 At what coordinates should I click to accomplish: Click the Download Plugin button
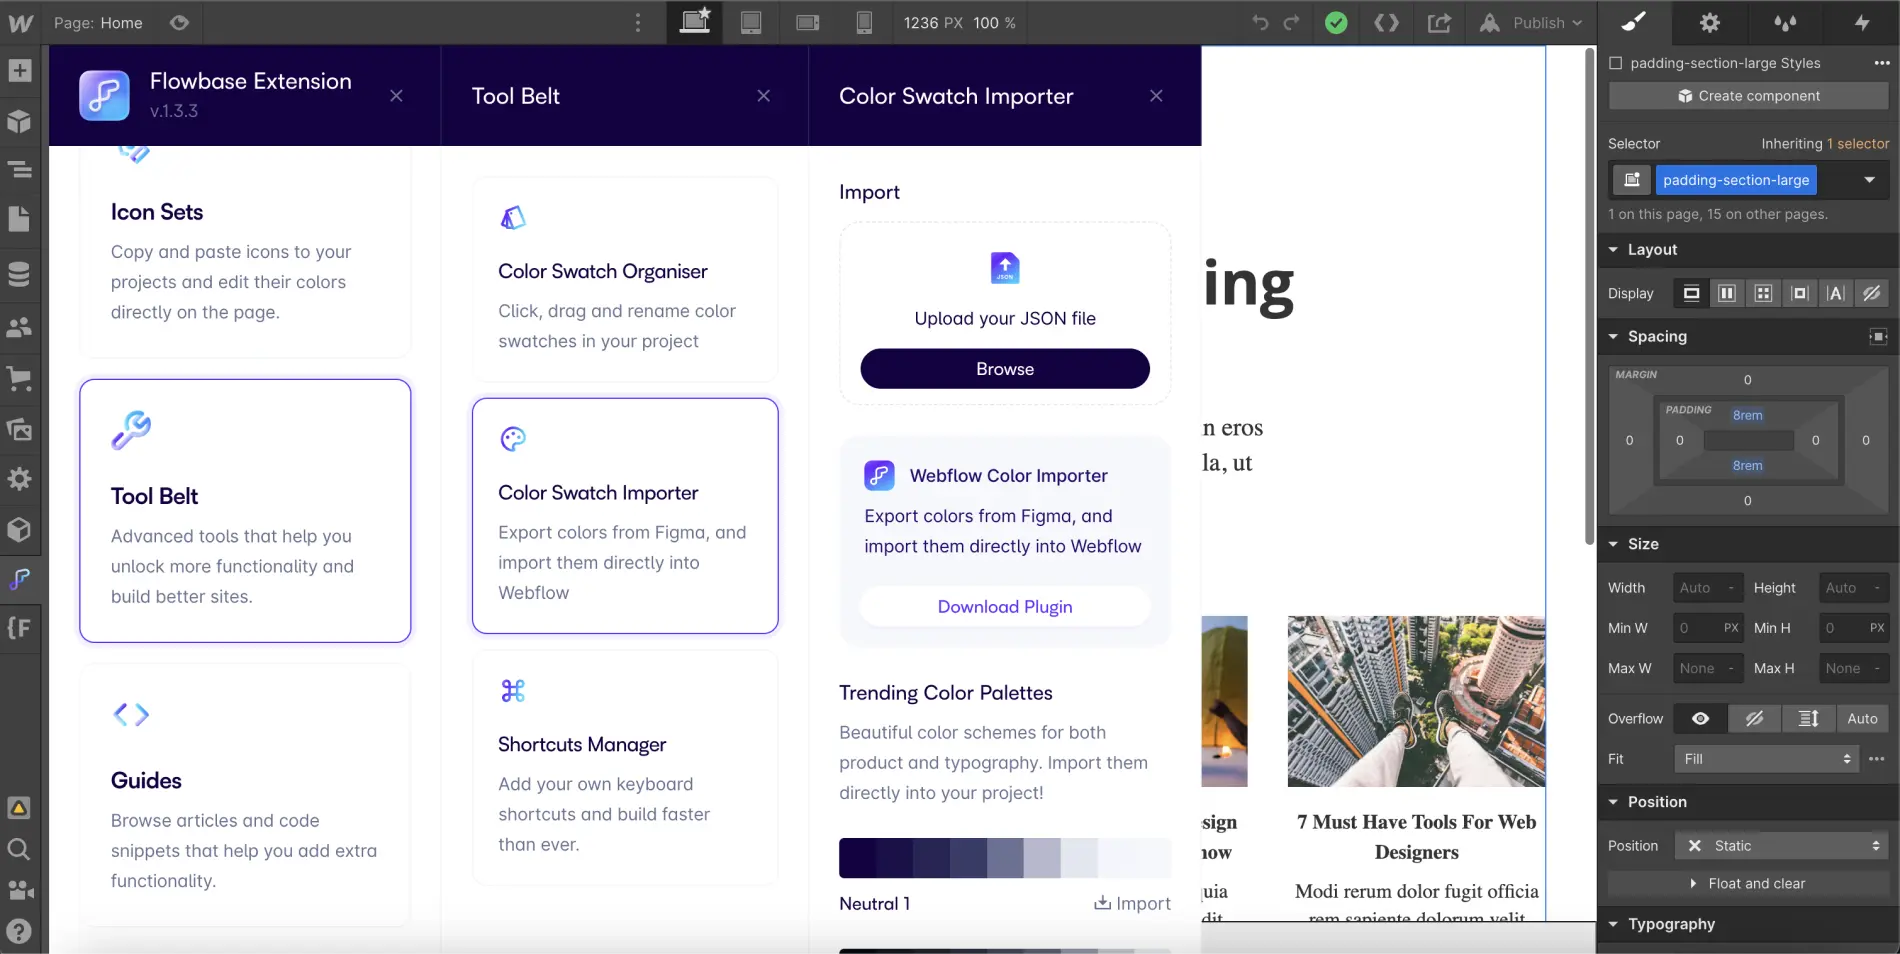(x=1005, y=607)
